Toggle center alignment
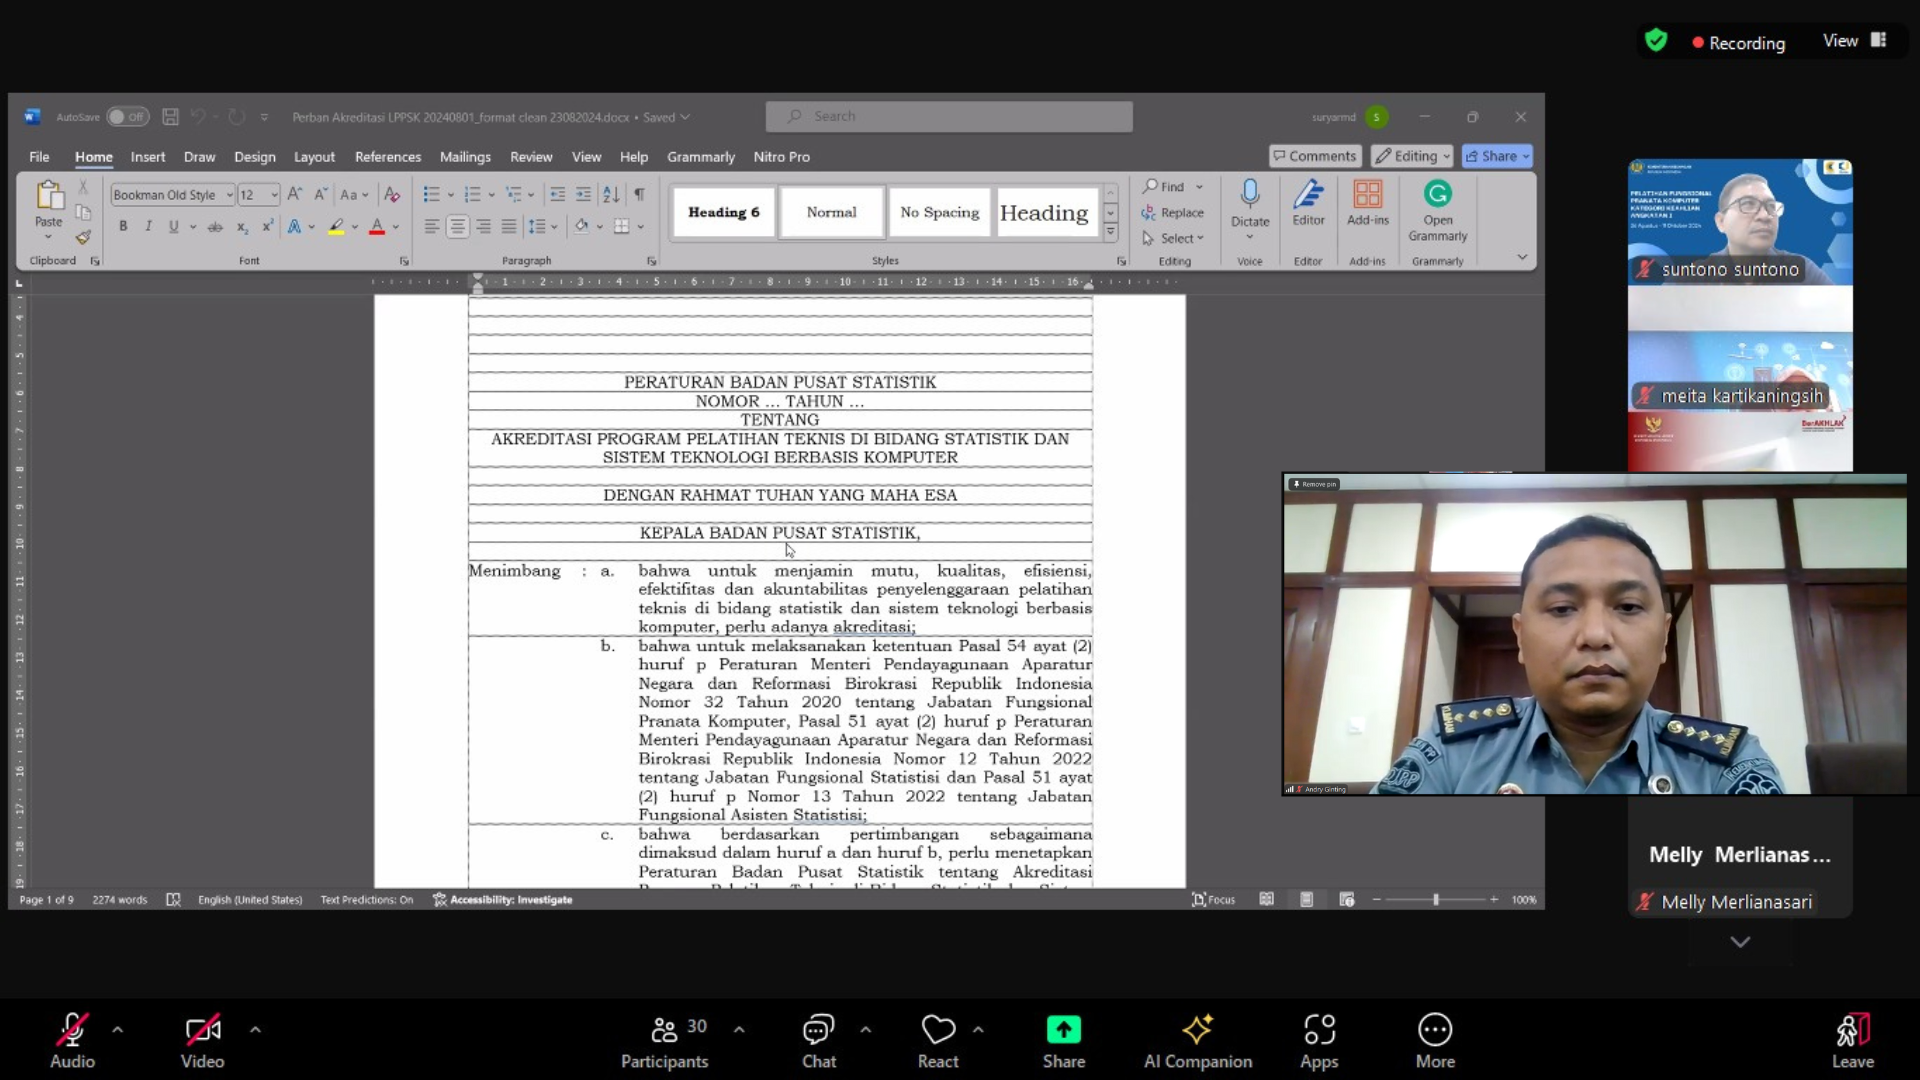1920x1080 pixels. 457,227
